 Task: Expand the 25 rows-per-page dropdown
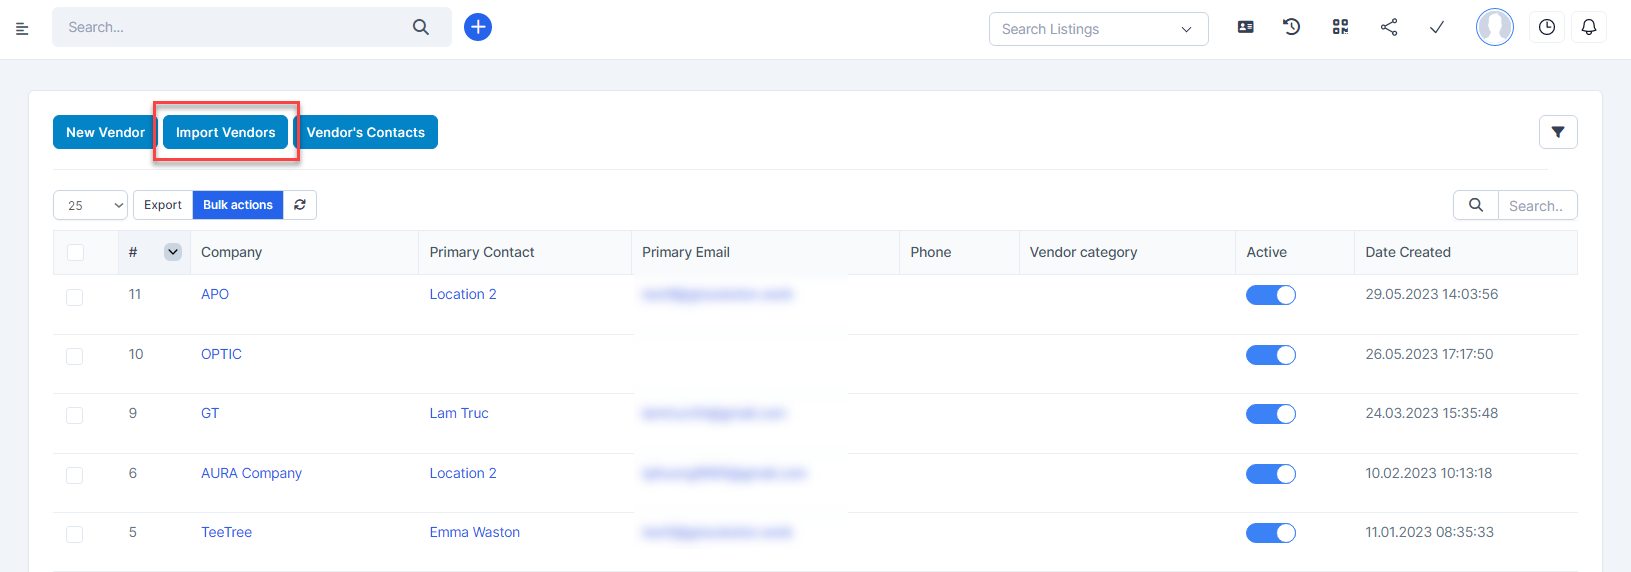[x=90, y=205]
